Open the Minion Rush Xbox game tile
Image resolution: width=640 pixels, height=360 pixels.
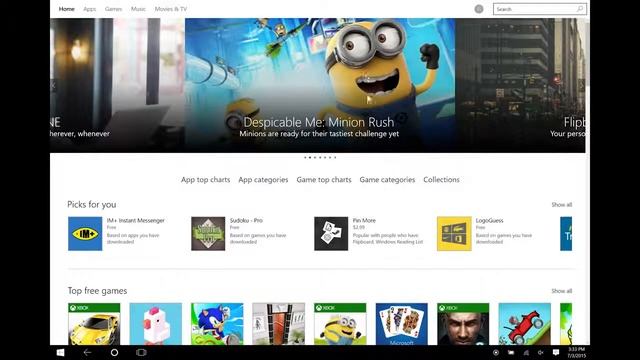[340, 324]
